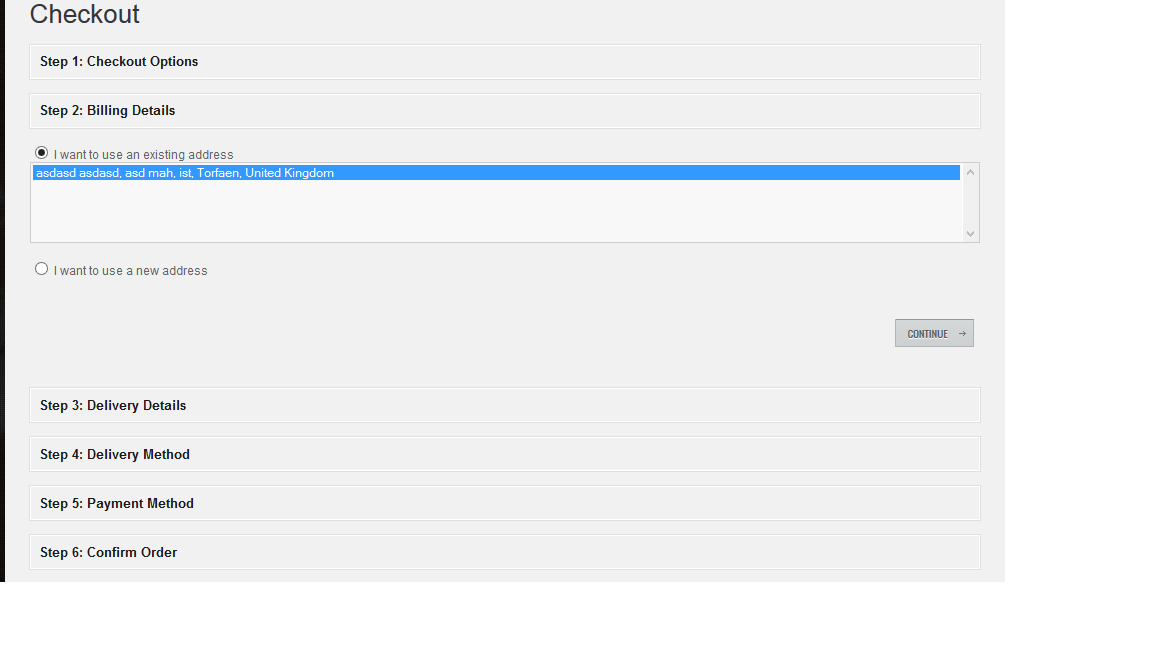This screenshot has width=1152, height=648.
Task: Open Step 4: Delivery Method section
Action: (115, 455)
